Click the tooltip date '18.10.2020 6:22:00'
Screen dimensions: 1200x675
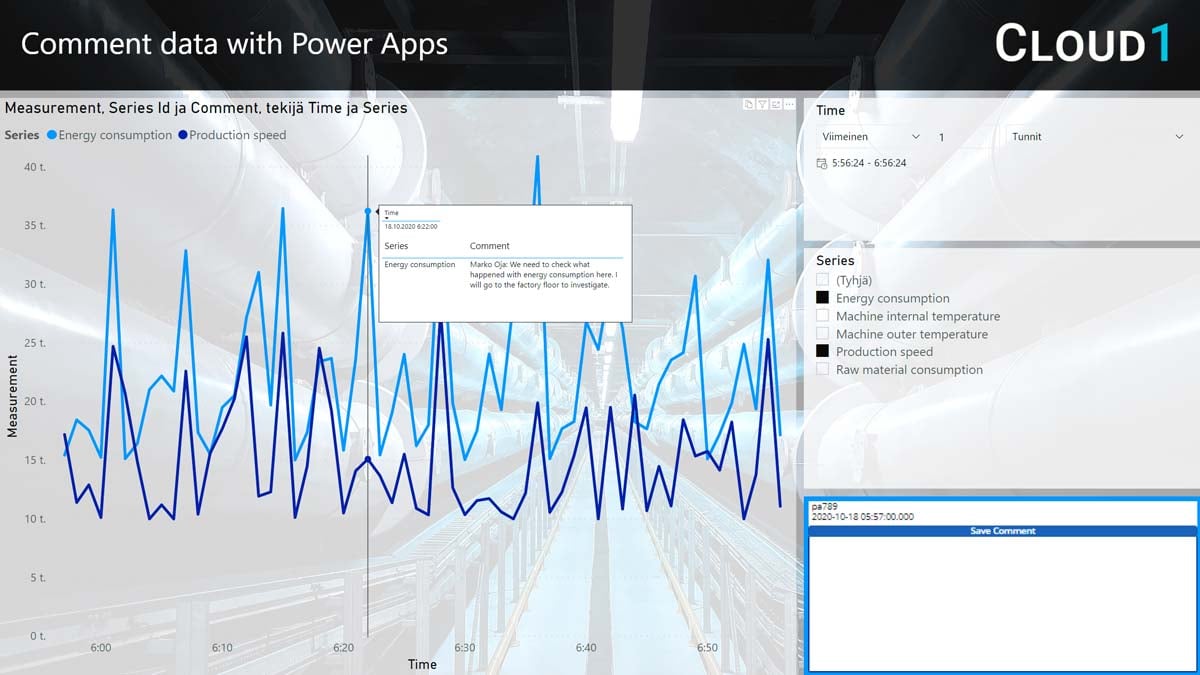point(411,227)
